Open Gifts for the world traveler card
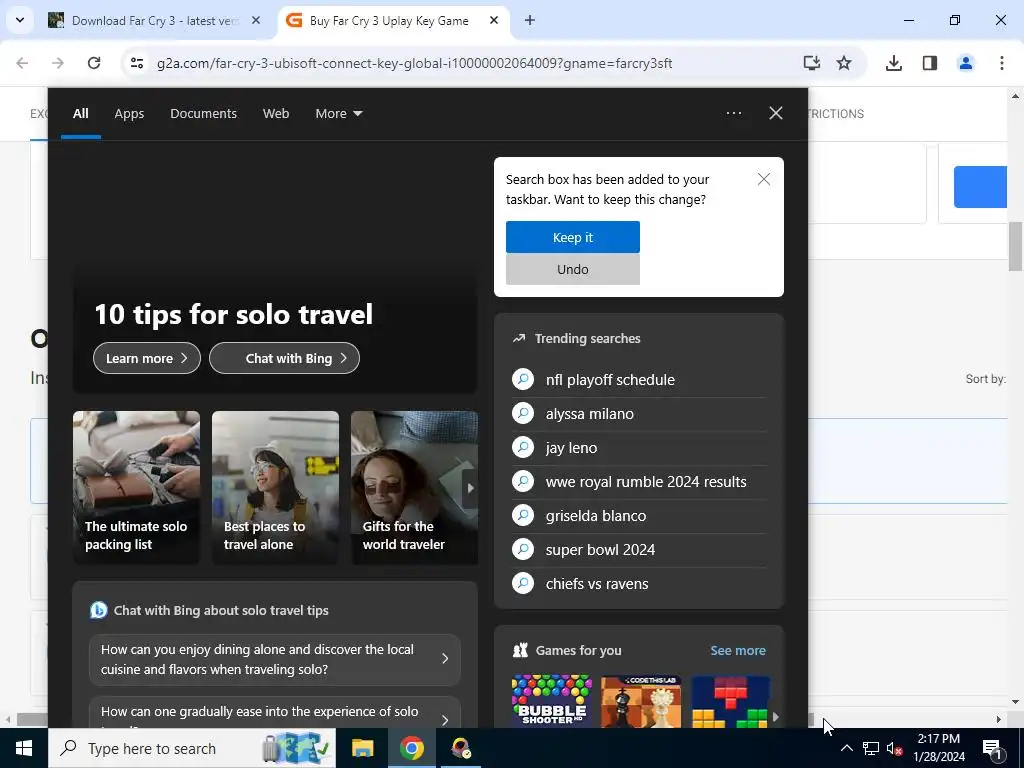 click(x=414, y=487)
